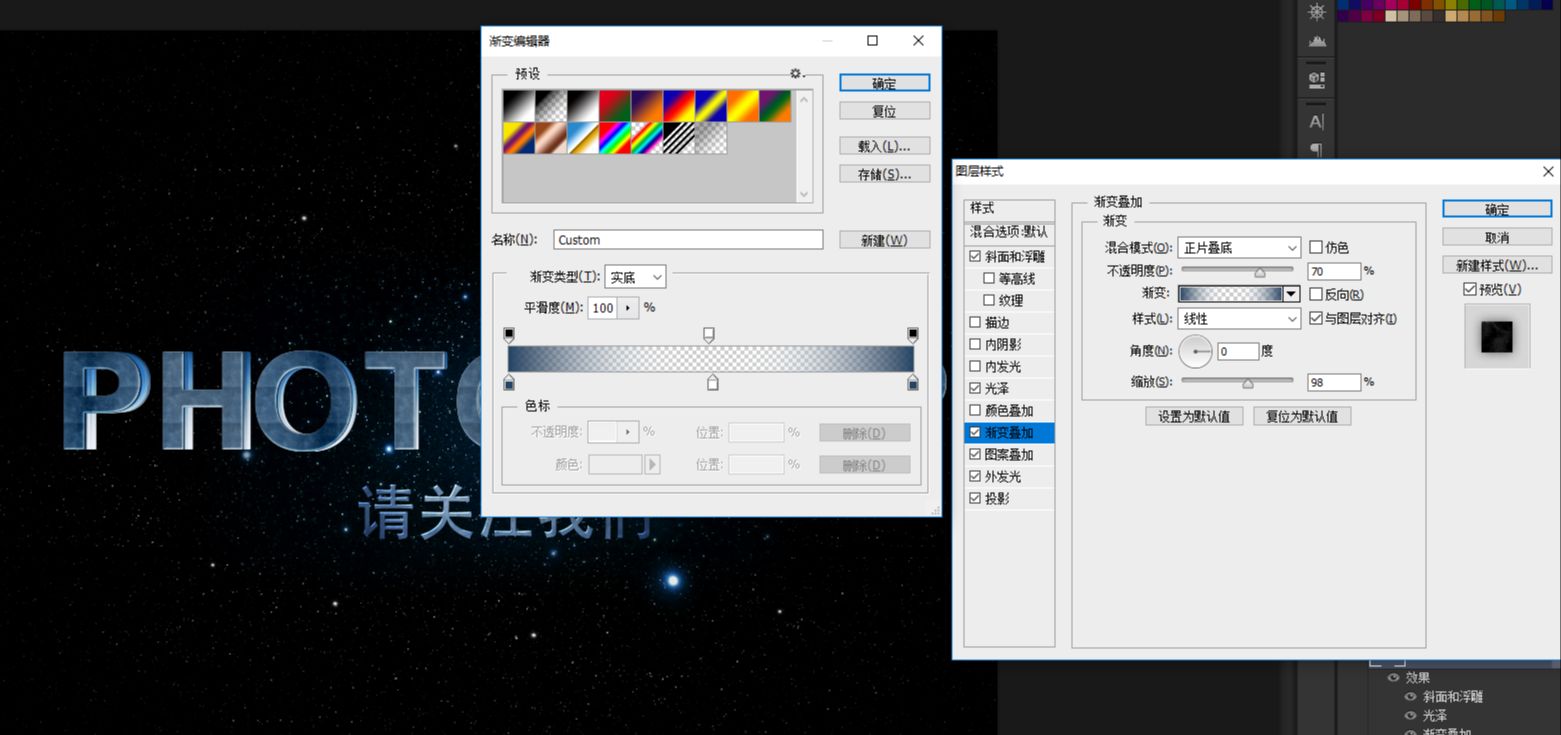Choose the full spectrum rainbow preset
Viewport: 1561px width, 735px height.
pos(614,138)
